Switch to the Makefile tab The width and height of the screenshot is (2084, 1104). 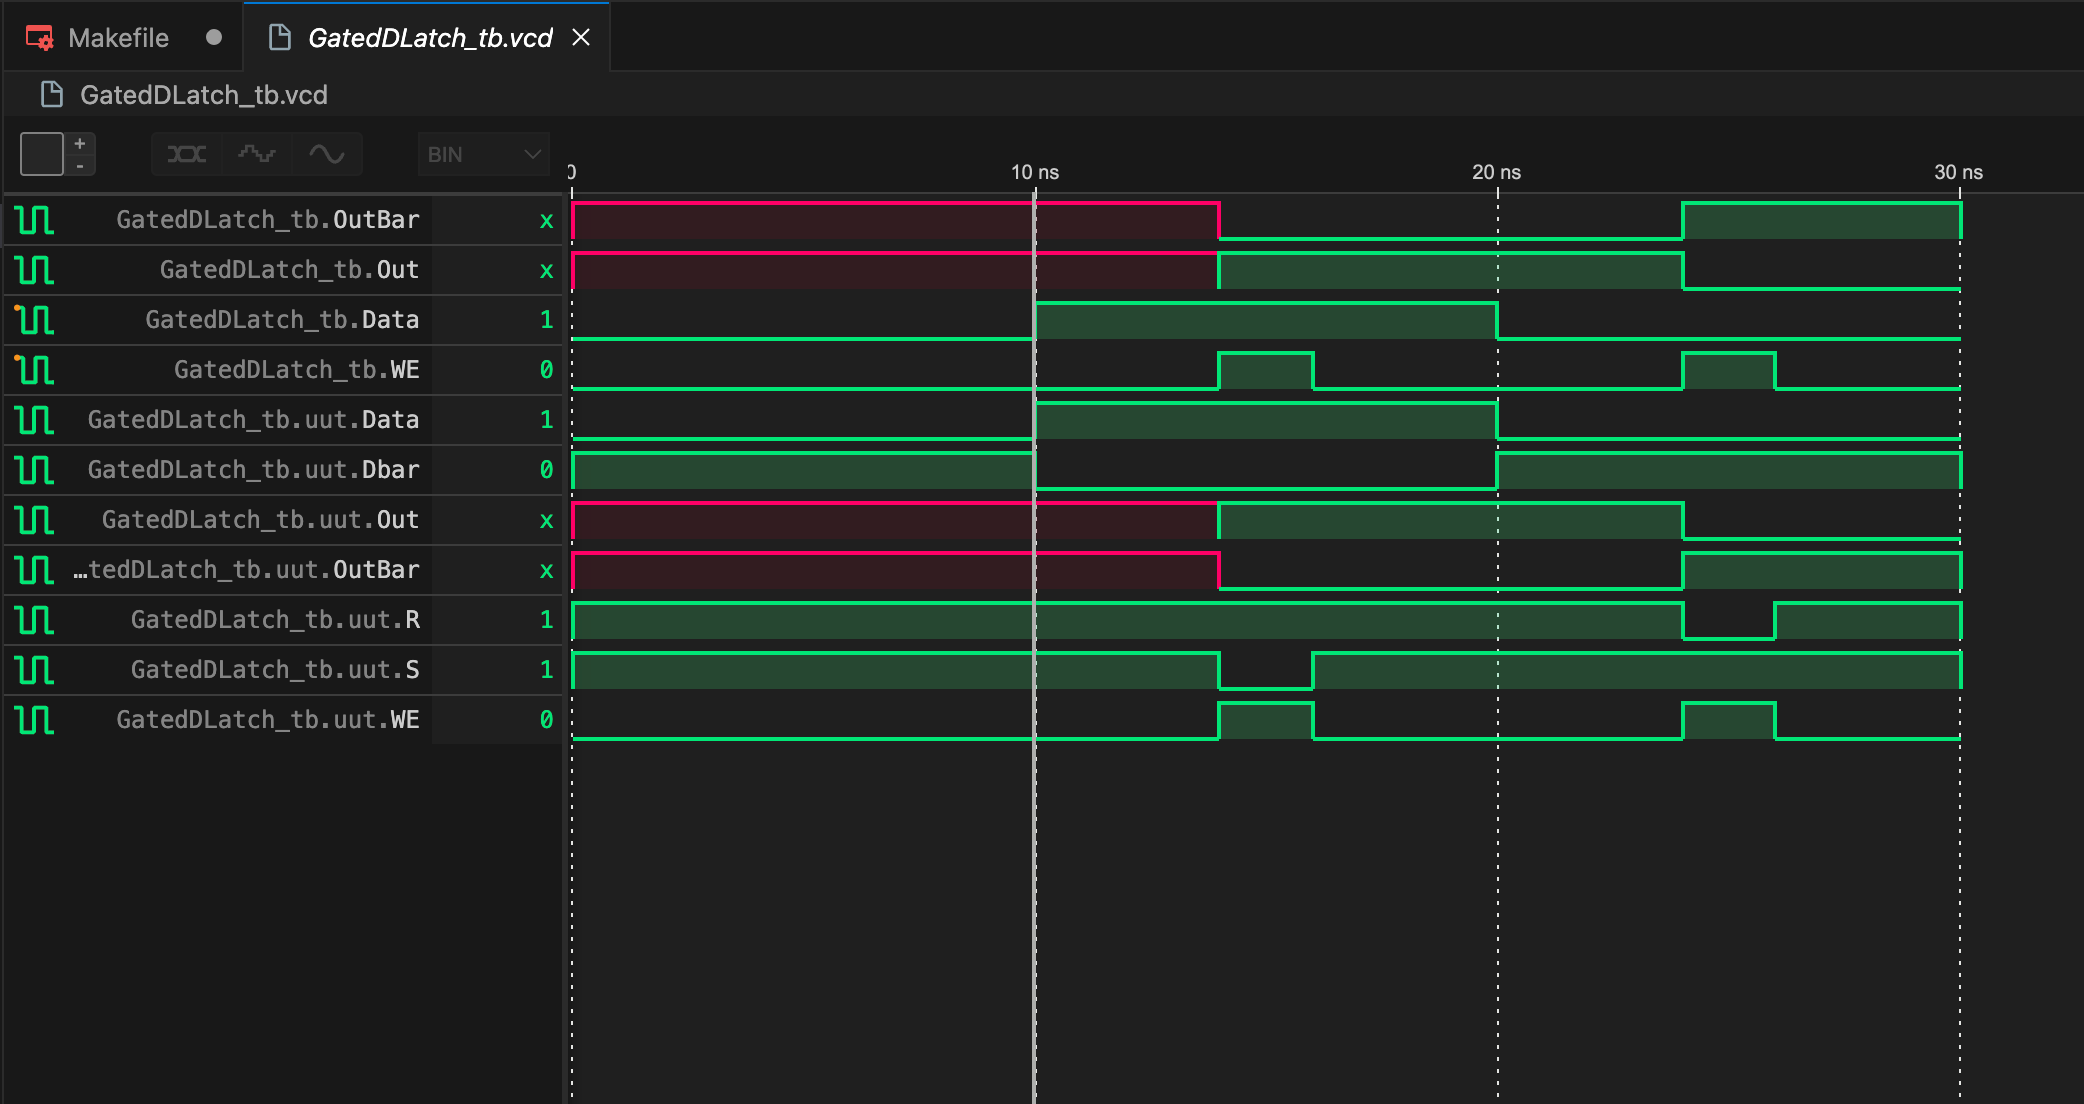click(x=118, y=38)
